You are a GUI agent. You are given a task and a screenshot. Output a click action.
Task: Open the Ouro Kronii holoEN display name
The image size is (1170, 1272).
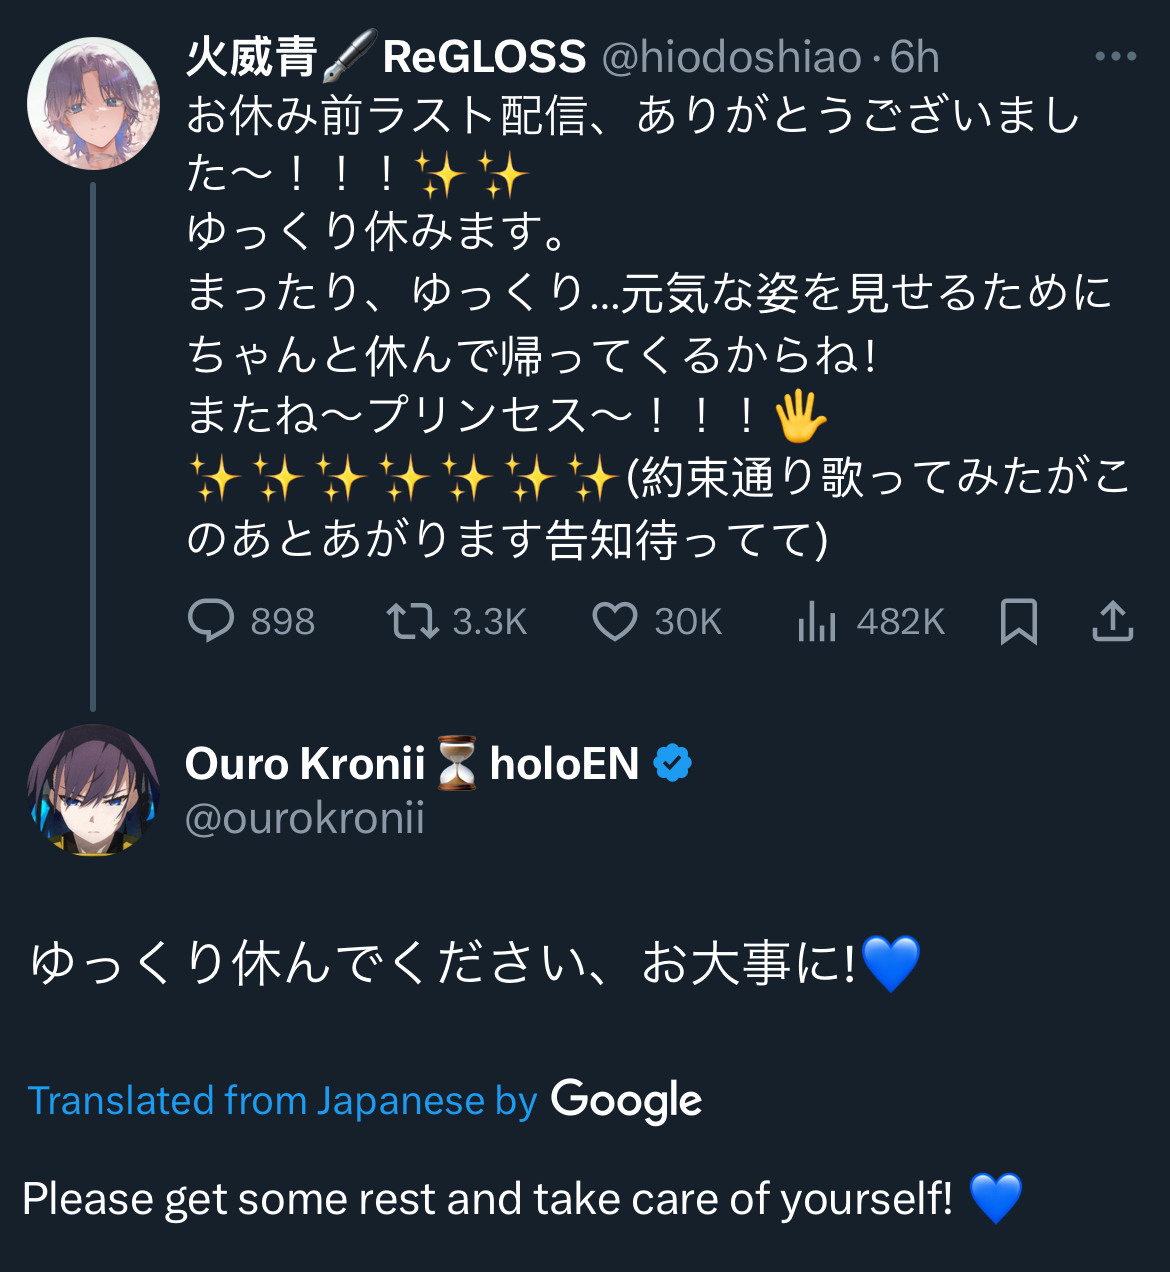point(412,763)
